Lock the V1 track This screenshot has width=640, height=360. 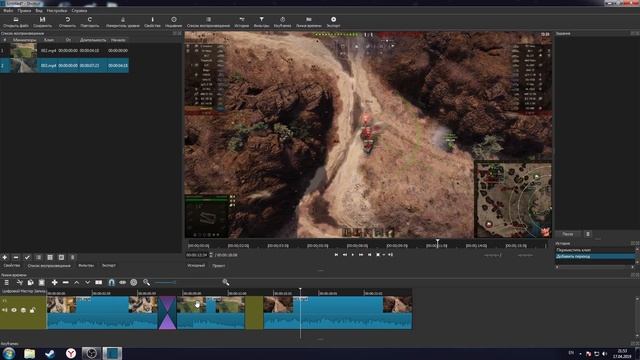click(x=33, y=310)
